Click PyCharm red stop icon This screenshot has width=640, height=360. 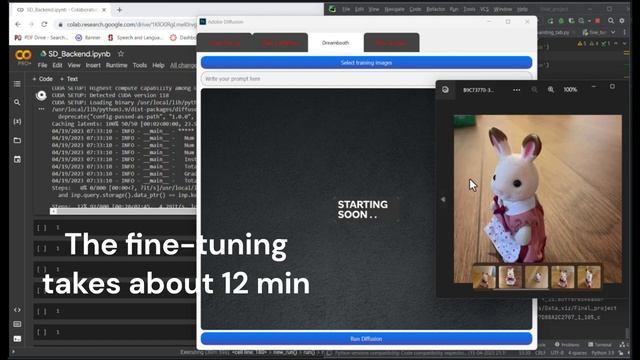coord(598,20)
